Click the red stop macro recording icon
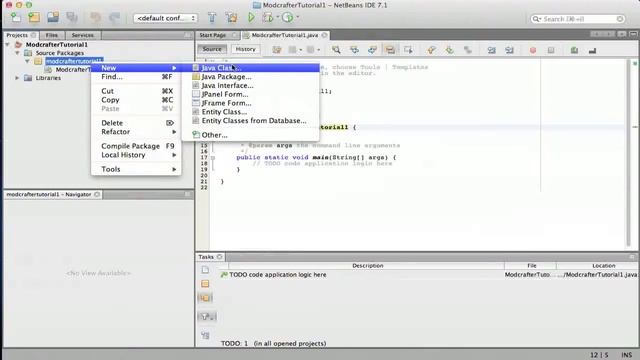This screenshot has width=640, height=360. point(533,50)
